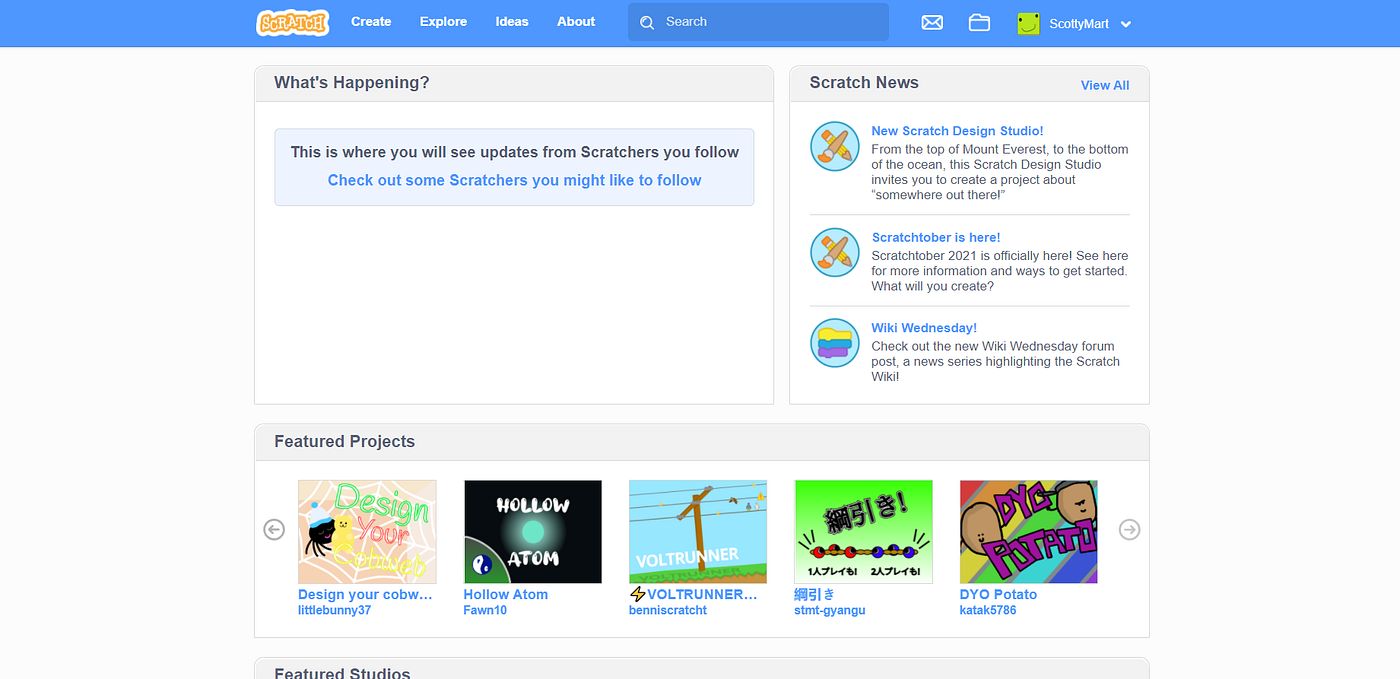1400x679 pixels.
Task: Click the ScottyMart username
Action: (x=1079, y=24)
